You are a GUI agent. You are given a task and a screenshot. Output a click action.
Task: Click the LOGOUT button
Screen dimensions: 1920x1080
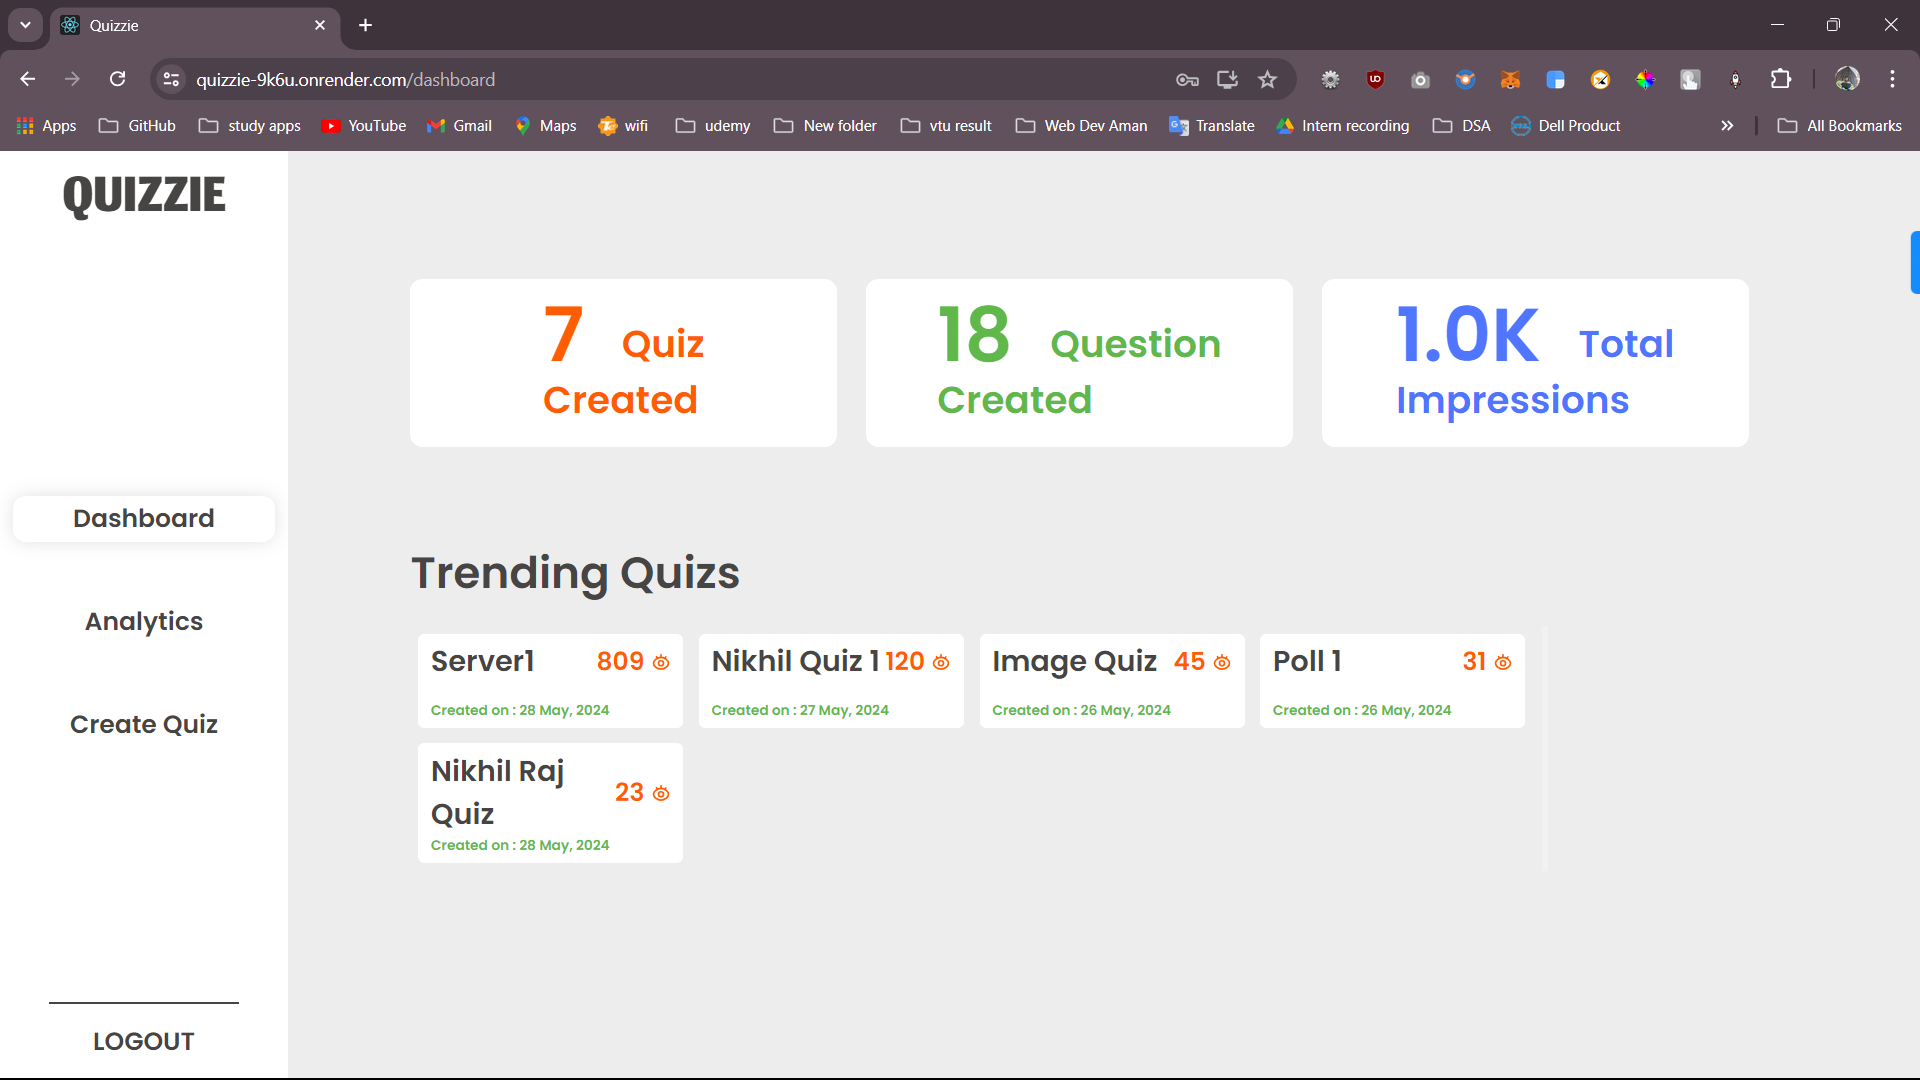(x=144, y=1041)
